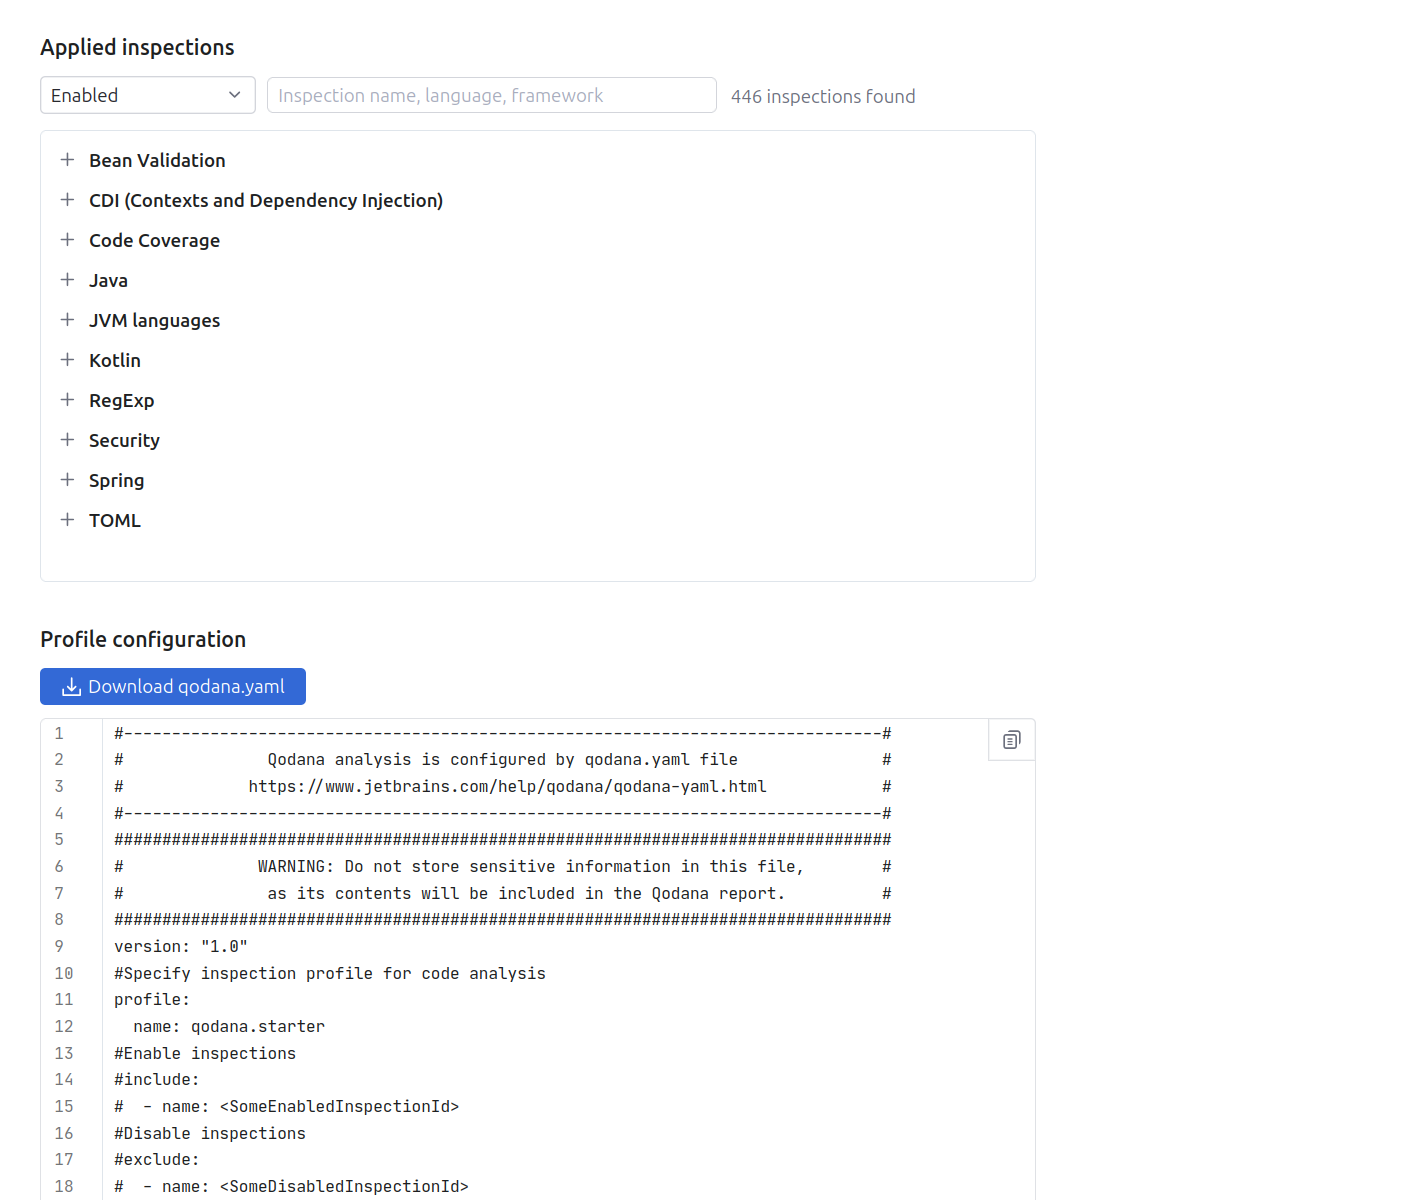Click the copy-to-clipboard icon in code block
Screen dimensions: 1412x1200
pos(1011,740)
